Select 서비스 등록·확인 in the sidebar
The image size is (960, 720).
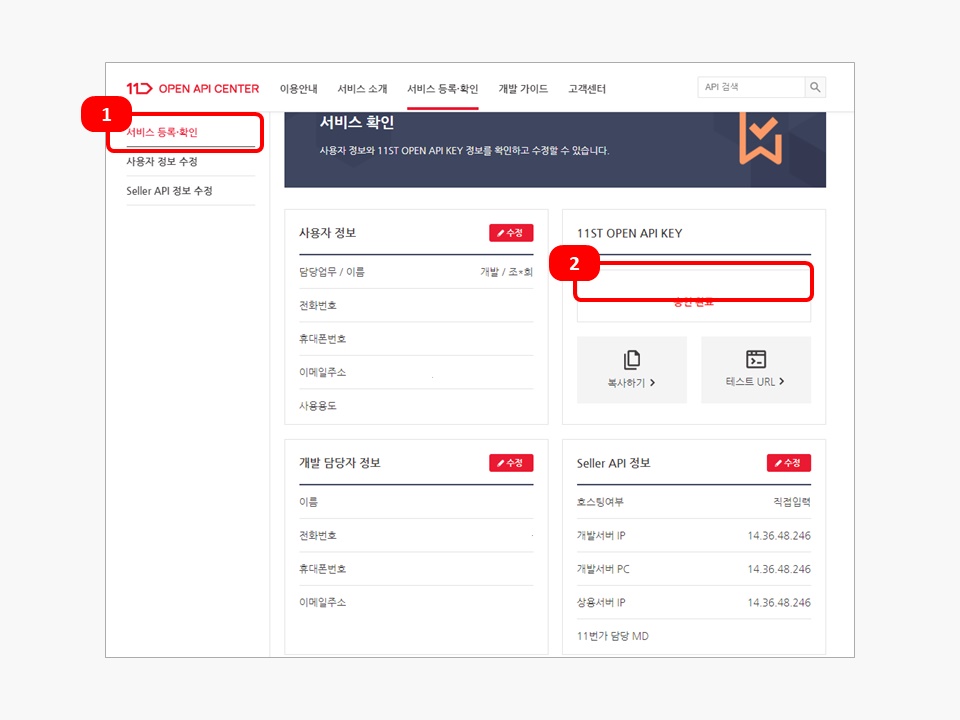(x=162, y=132)
